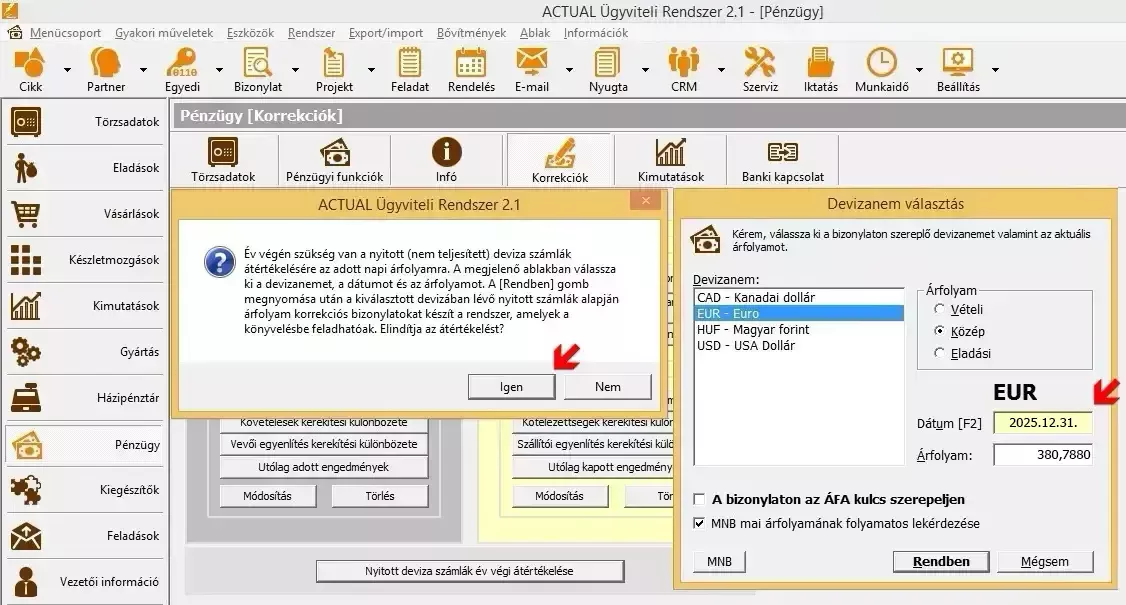
Task: Enable ÁFA kulcs on the document checkbox
Action: point(700,499)
